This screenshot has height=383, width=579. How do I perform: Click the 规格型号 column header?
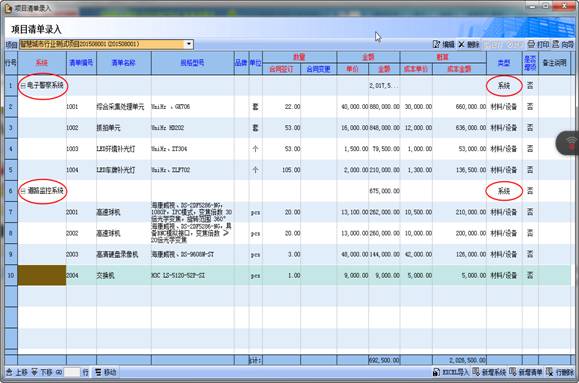pos(192,63)
